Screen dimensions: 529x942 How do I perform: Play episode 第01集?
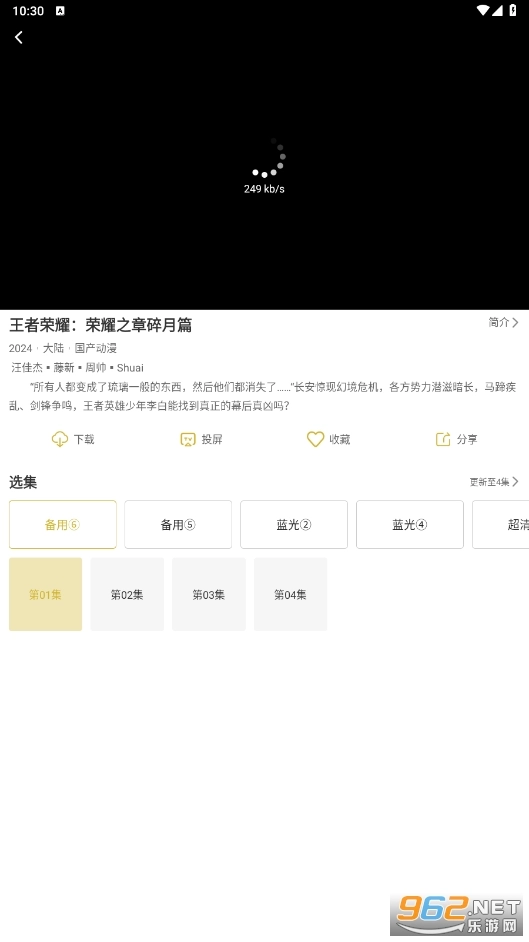pyautogui.click(x=46, y=594)
